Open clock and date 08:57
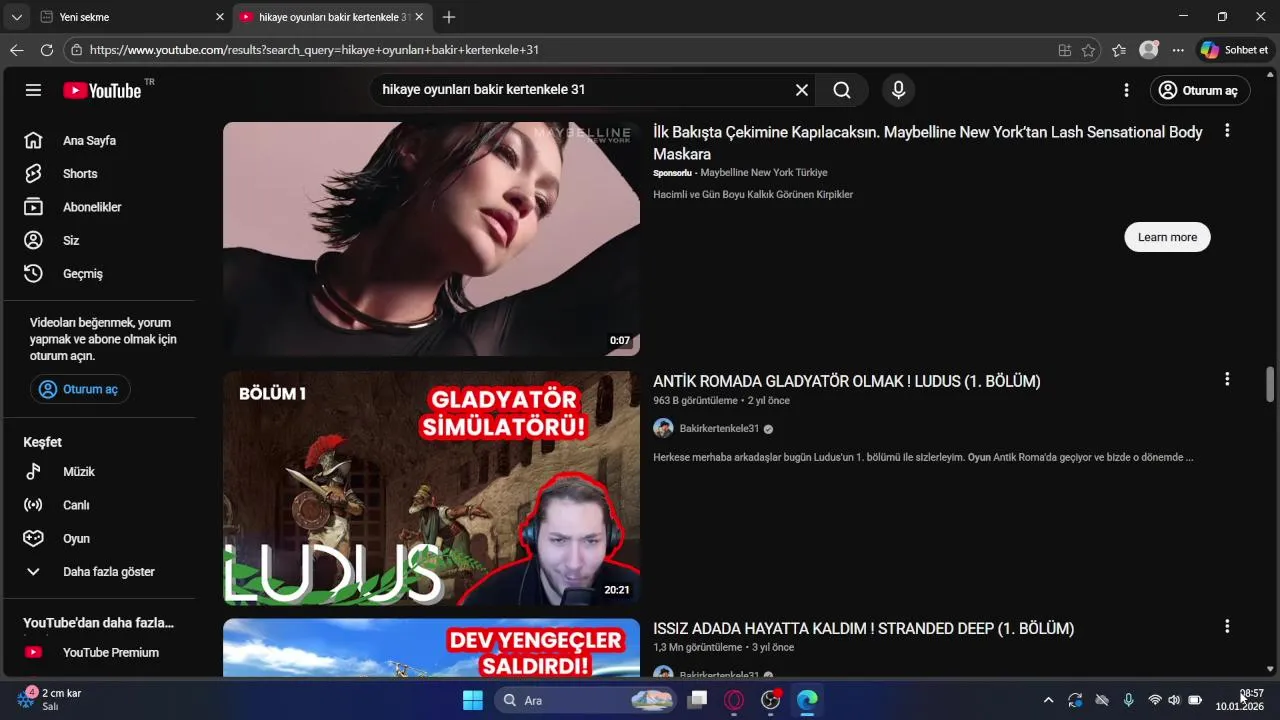 (x=1240, y=699)
